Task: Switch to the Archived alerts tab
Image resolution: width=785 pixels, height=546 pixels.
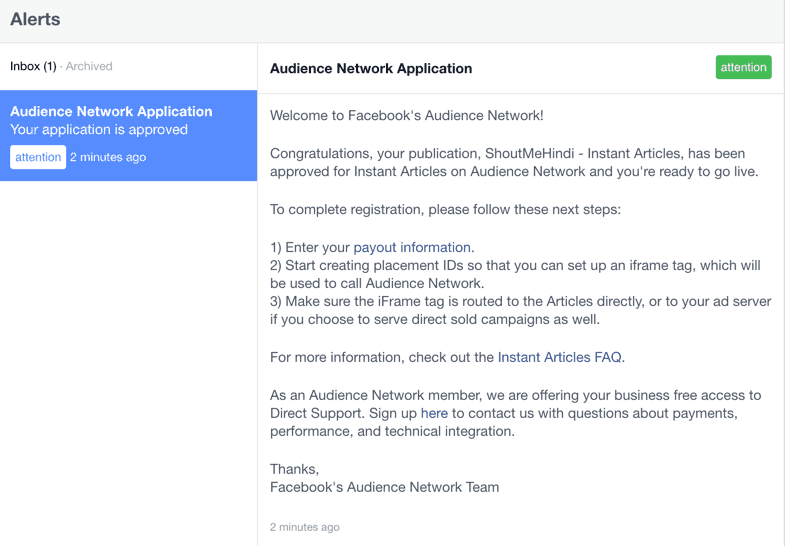Action: click(x=89, y=66)
